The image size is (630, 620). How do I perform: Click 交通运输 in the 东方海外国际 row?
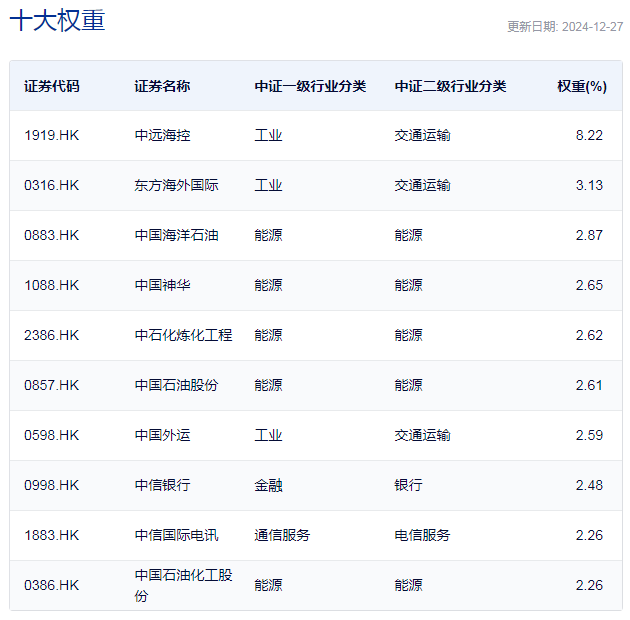click(x=422, y=185)
